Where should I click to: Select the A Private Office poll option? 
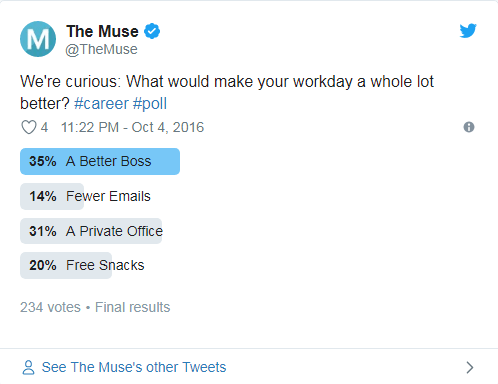click(91, 231)
